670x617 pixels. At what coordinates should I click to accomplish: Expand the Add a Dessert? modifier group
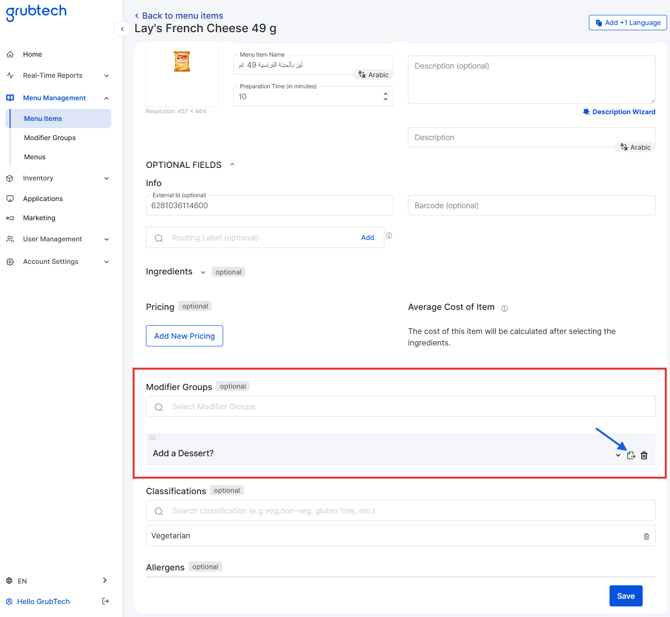(618, 455)
